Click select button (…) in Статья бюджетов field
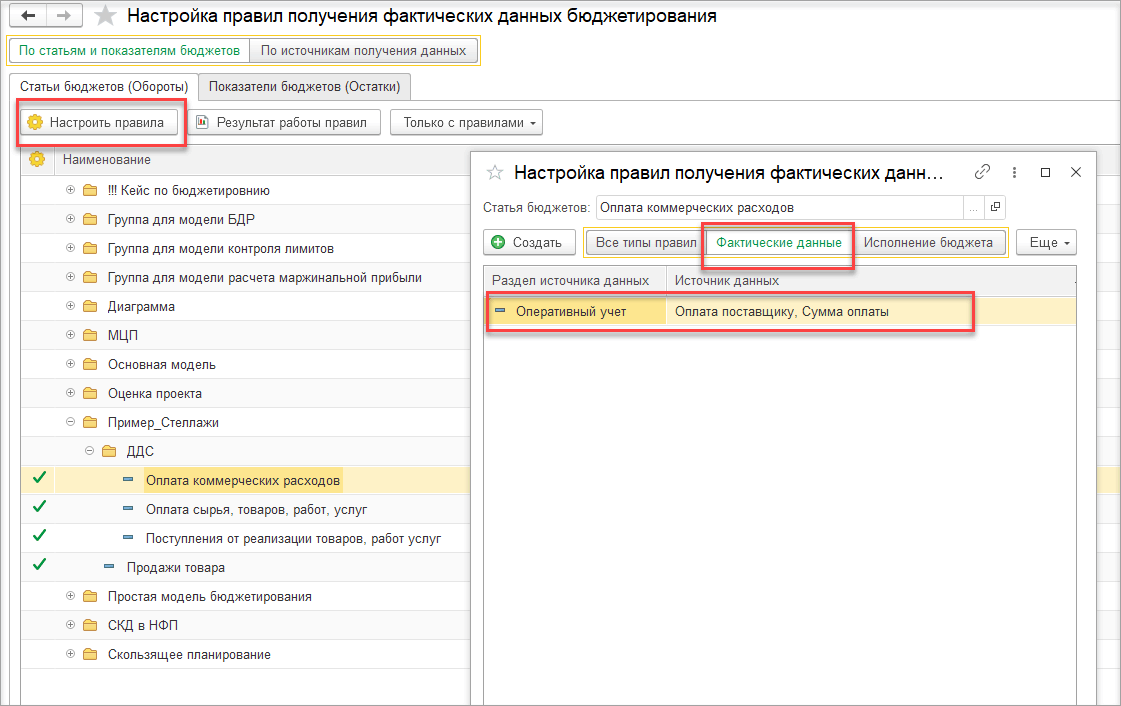Viewport: 1121px width, 706px height. (974, 207)
